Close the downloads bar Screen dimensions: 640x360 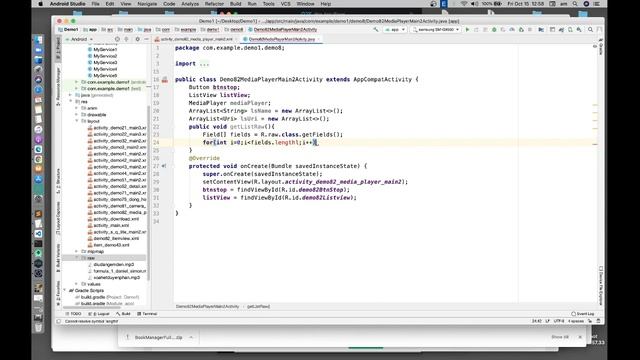[580, 337]
